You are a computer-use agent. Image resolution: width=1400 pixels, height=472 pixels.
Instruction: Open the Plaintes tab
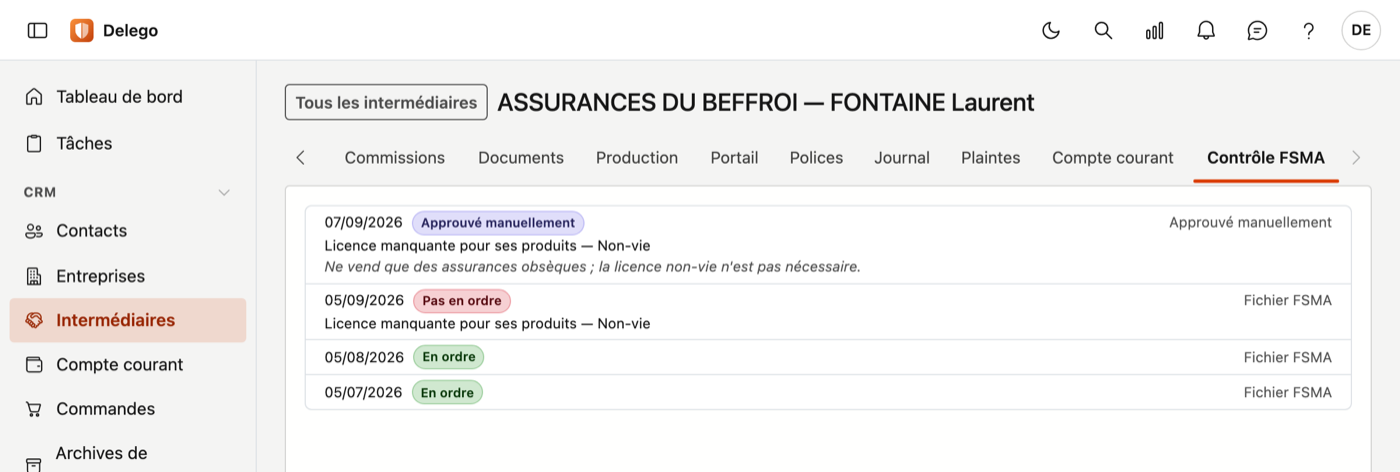coord(991,158)
